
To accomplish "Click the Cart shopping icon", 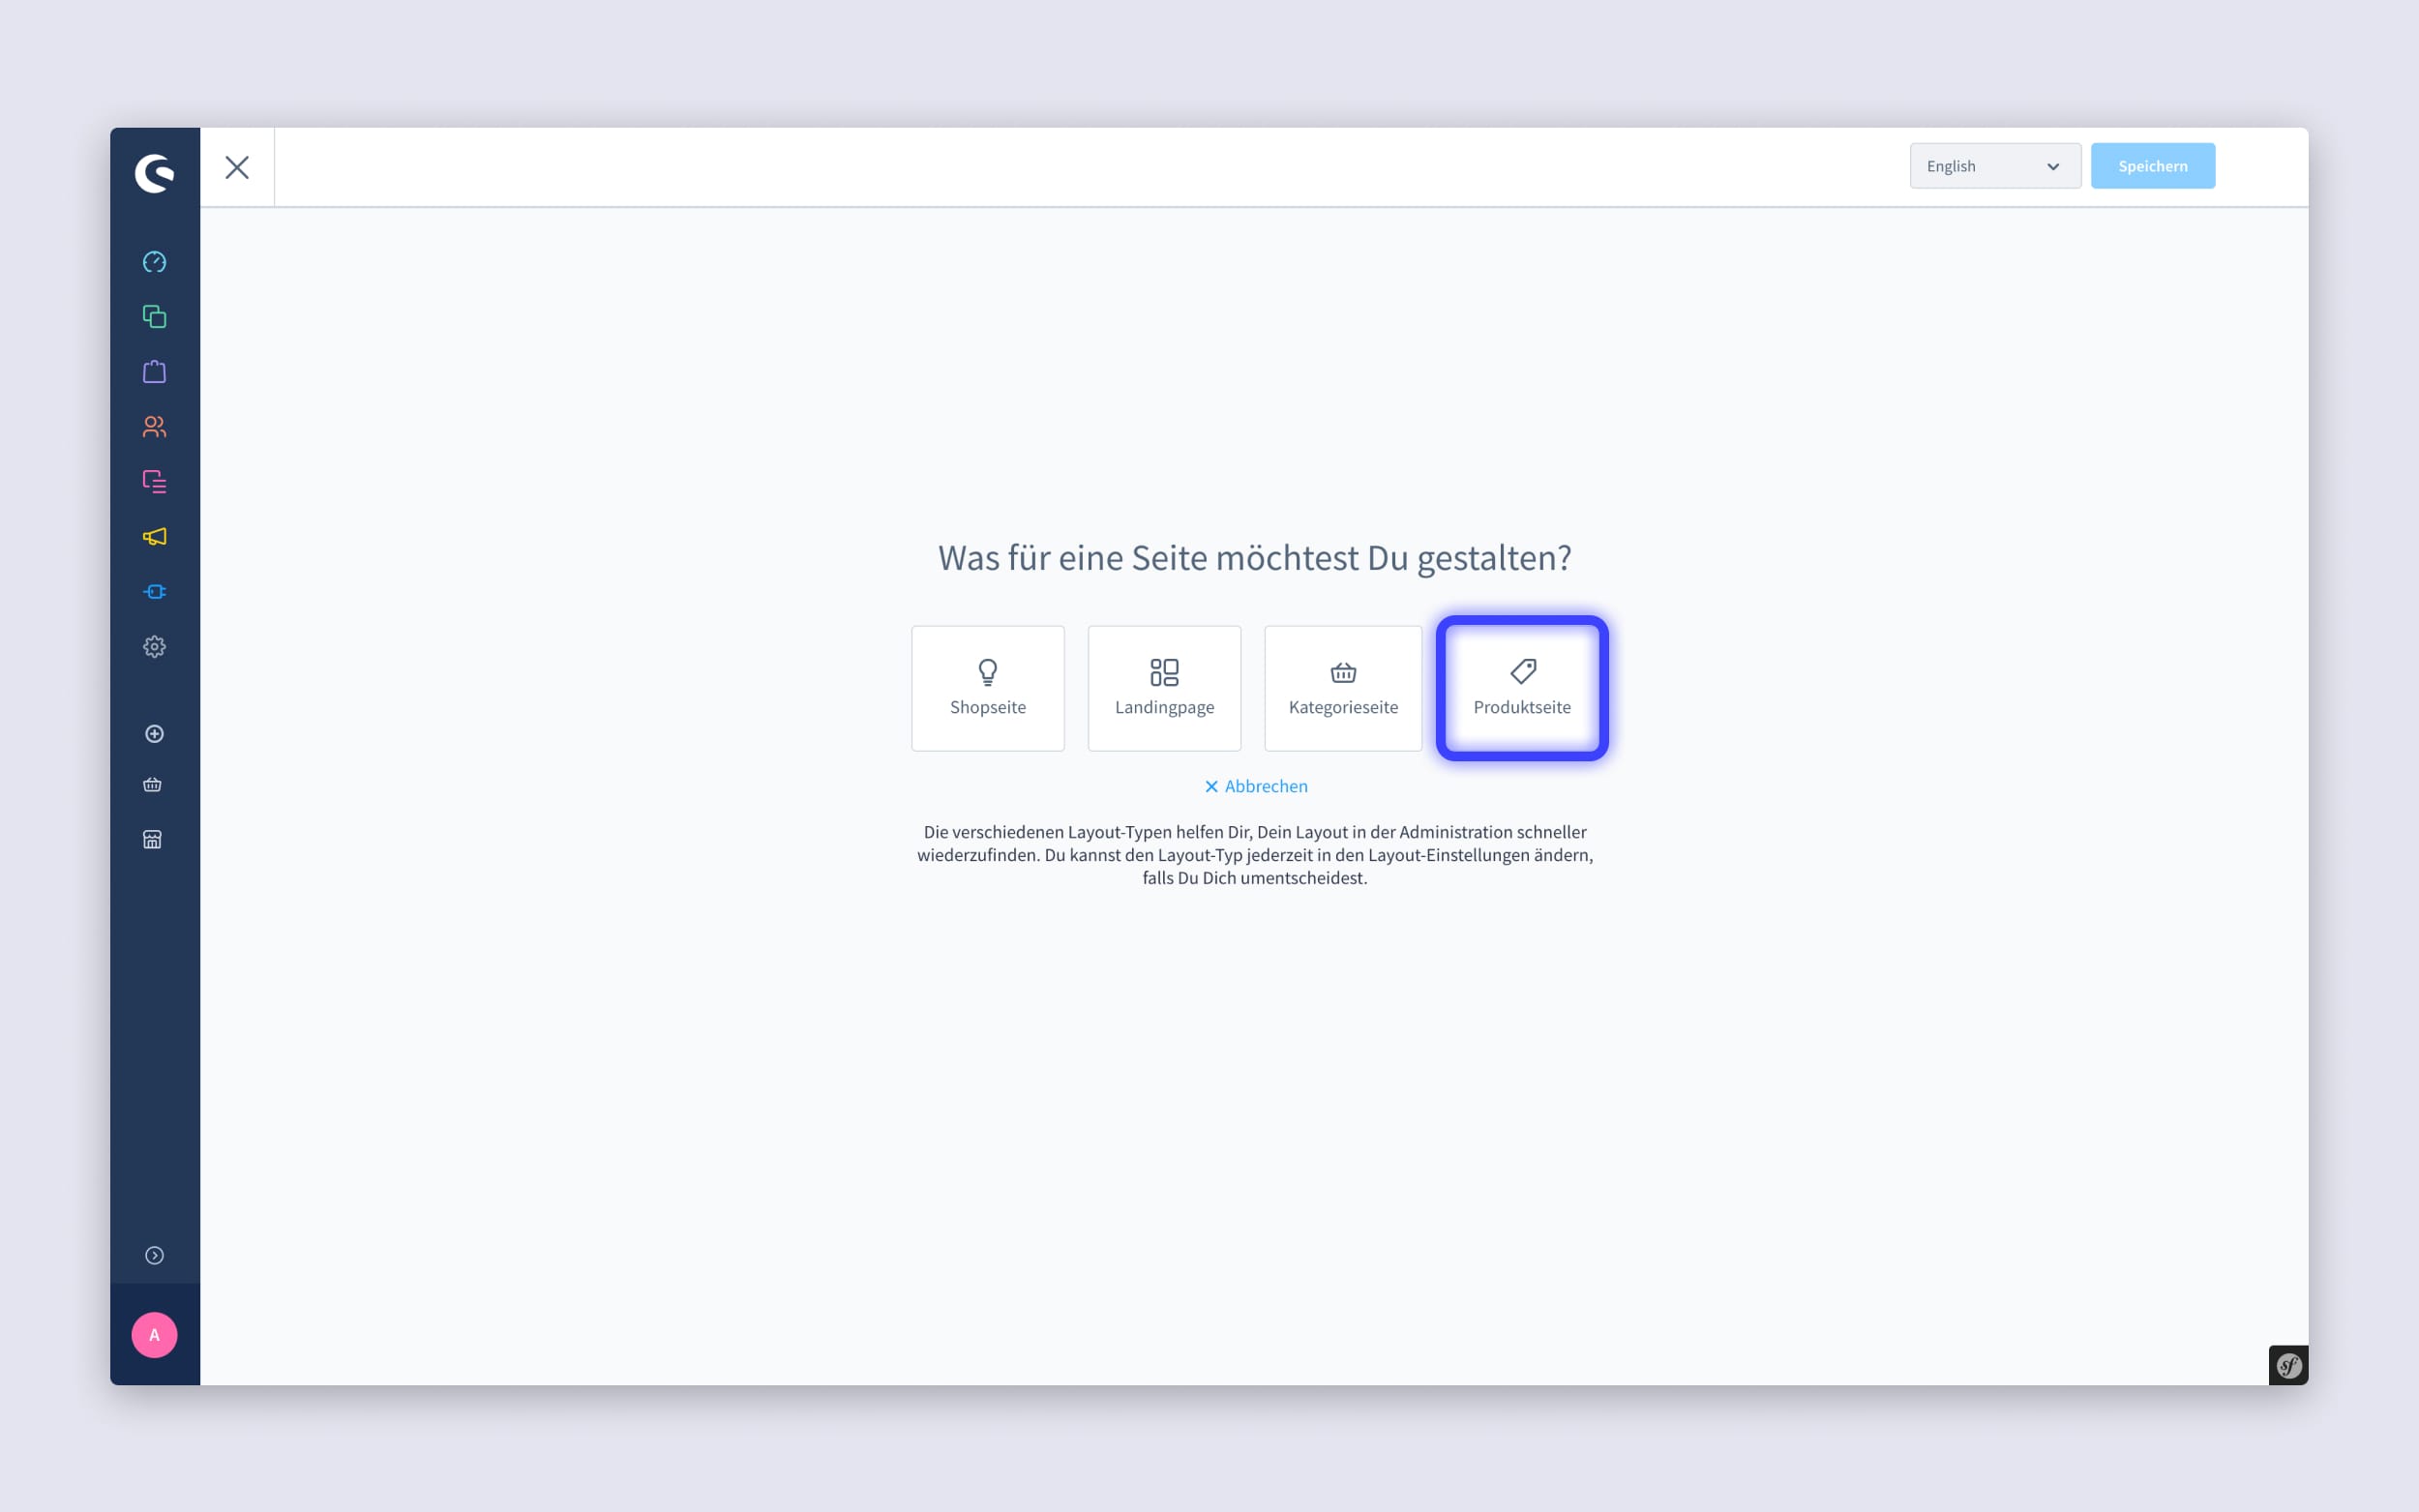I will [x=153, y=784].
